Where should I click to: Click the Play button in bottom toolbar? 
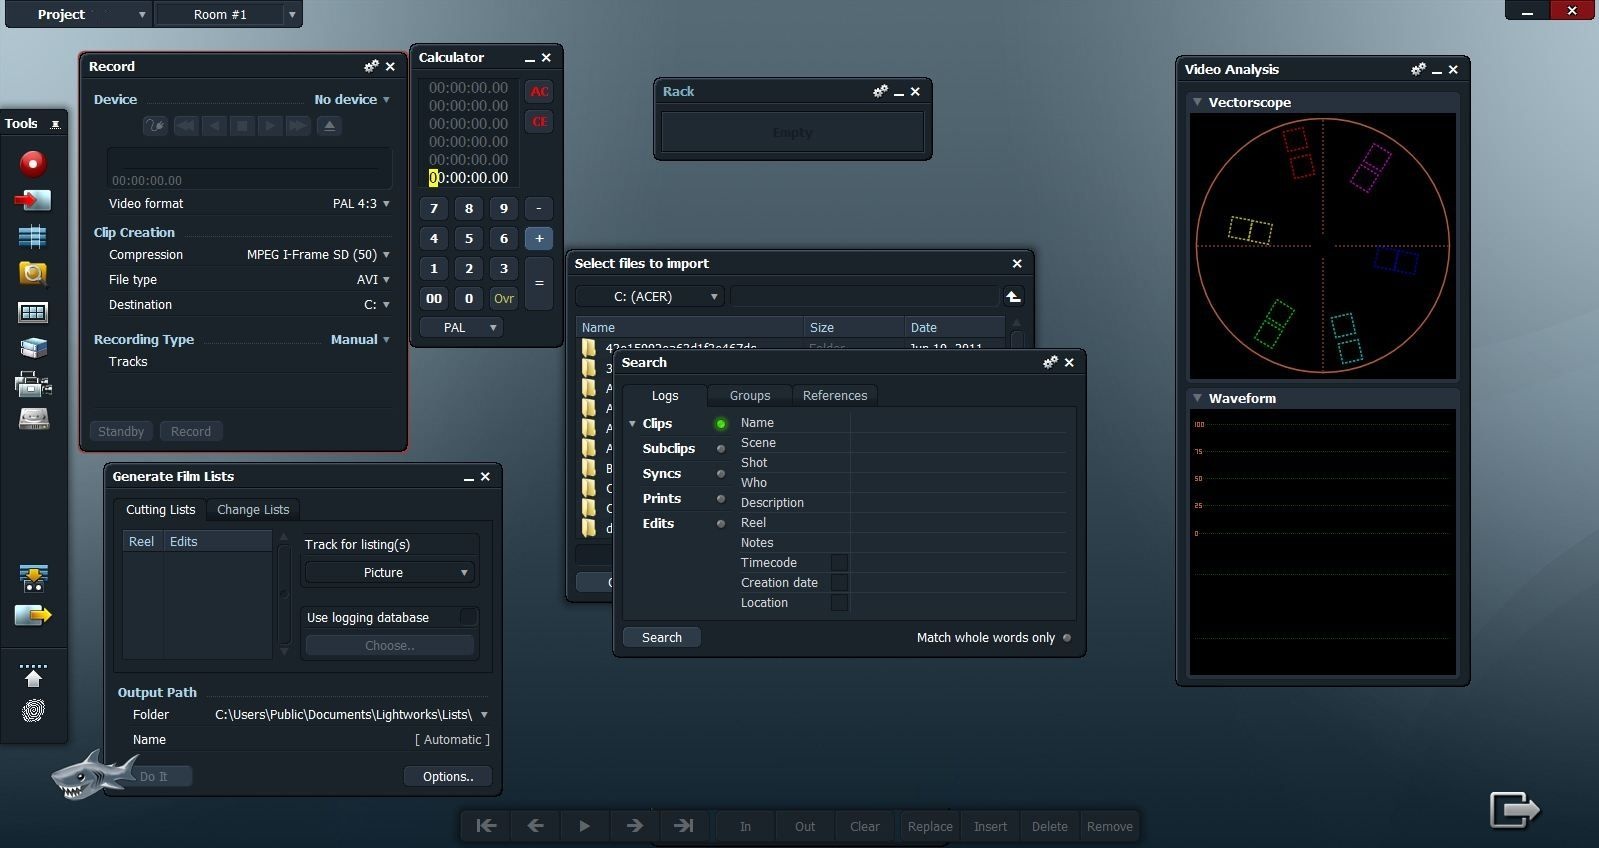[584, 826]
